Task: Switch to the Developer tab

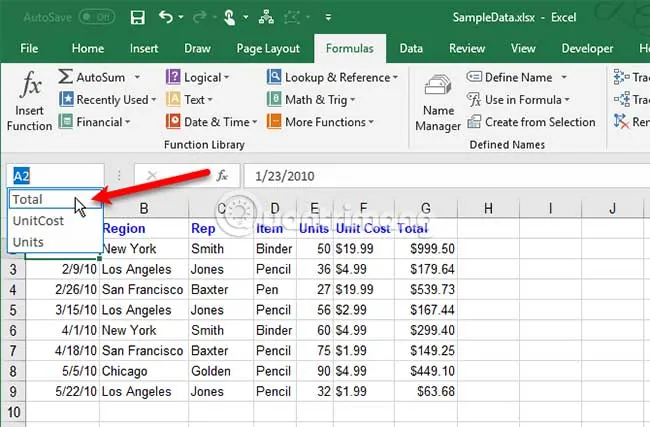Action: pyautogui.click(x=587, y=49)
